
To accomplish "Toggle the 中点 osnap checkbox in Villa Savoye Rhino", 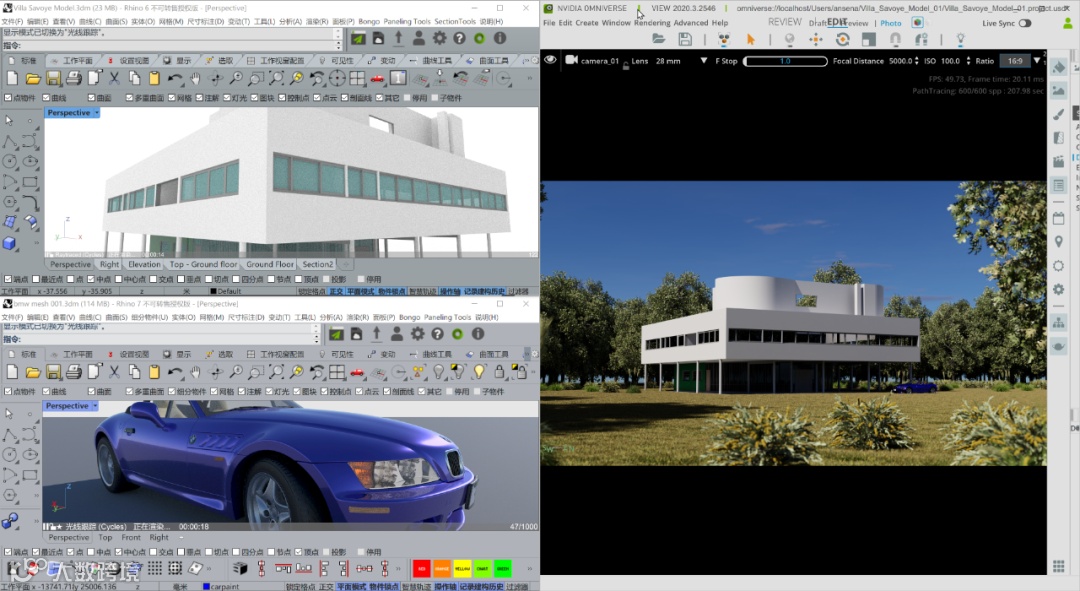I will pos(91,279).
